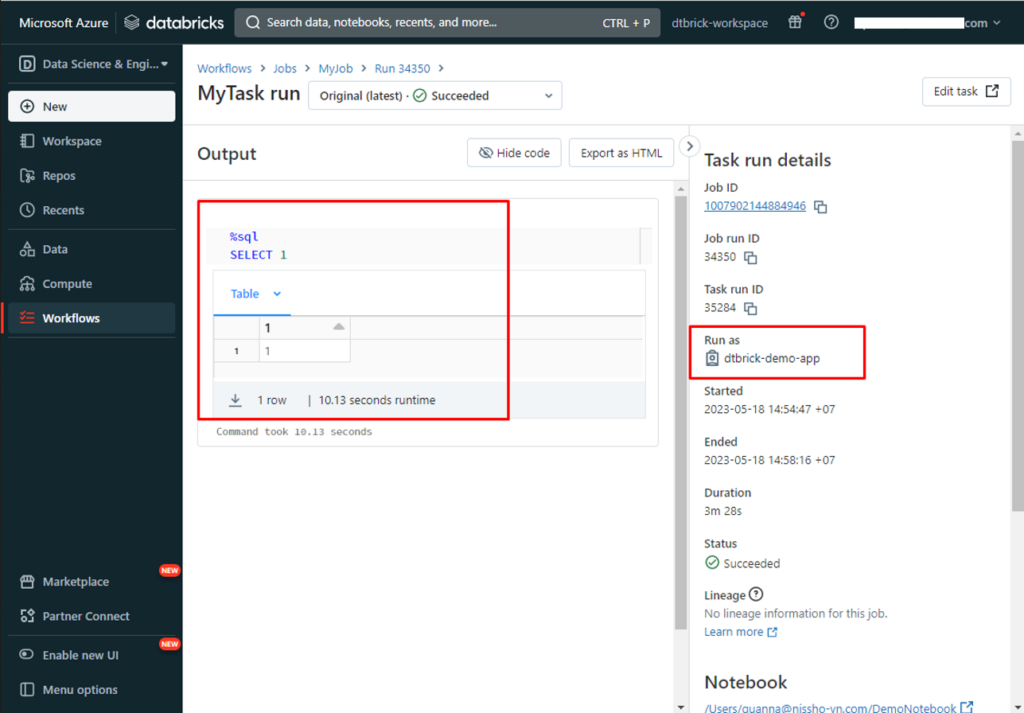Go to Compute in the sidebar
The height and width of the screenshot is (713, 1024).
[67, 284]
